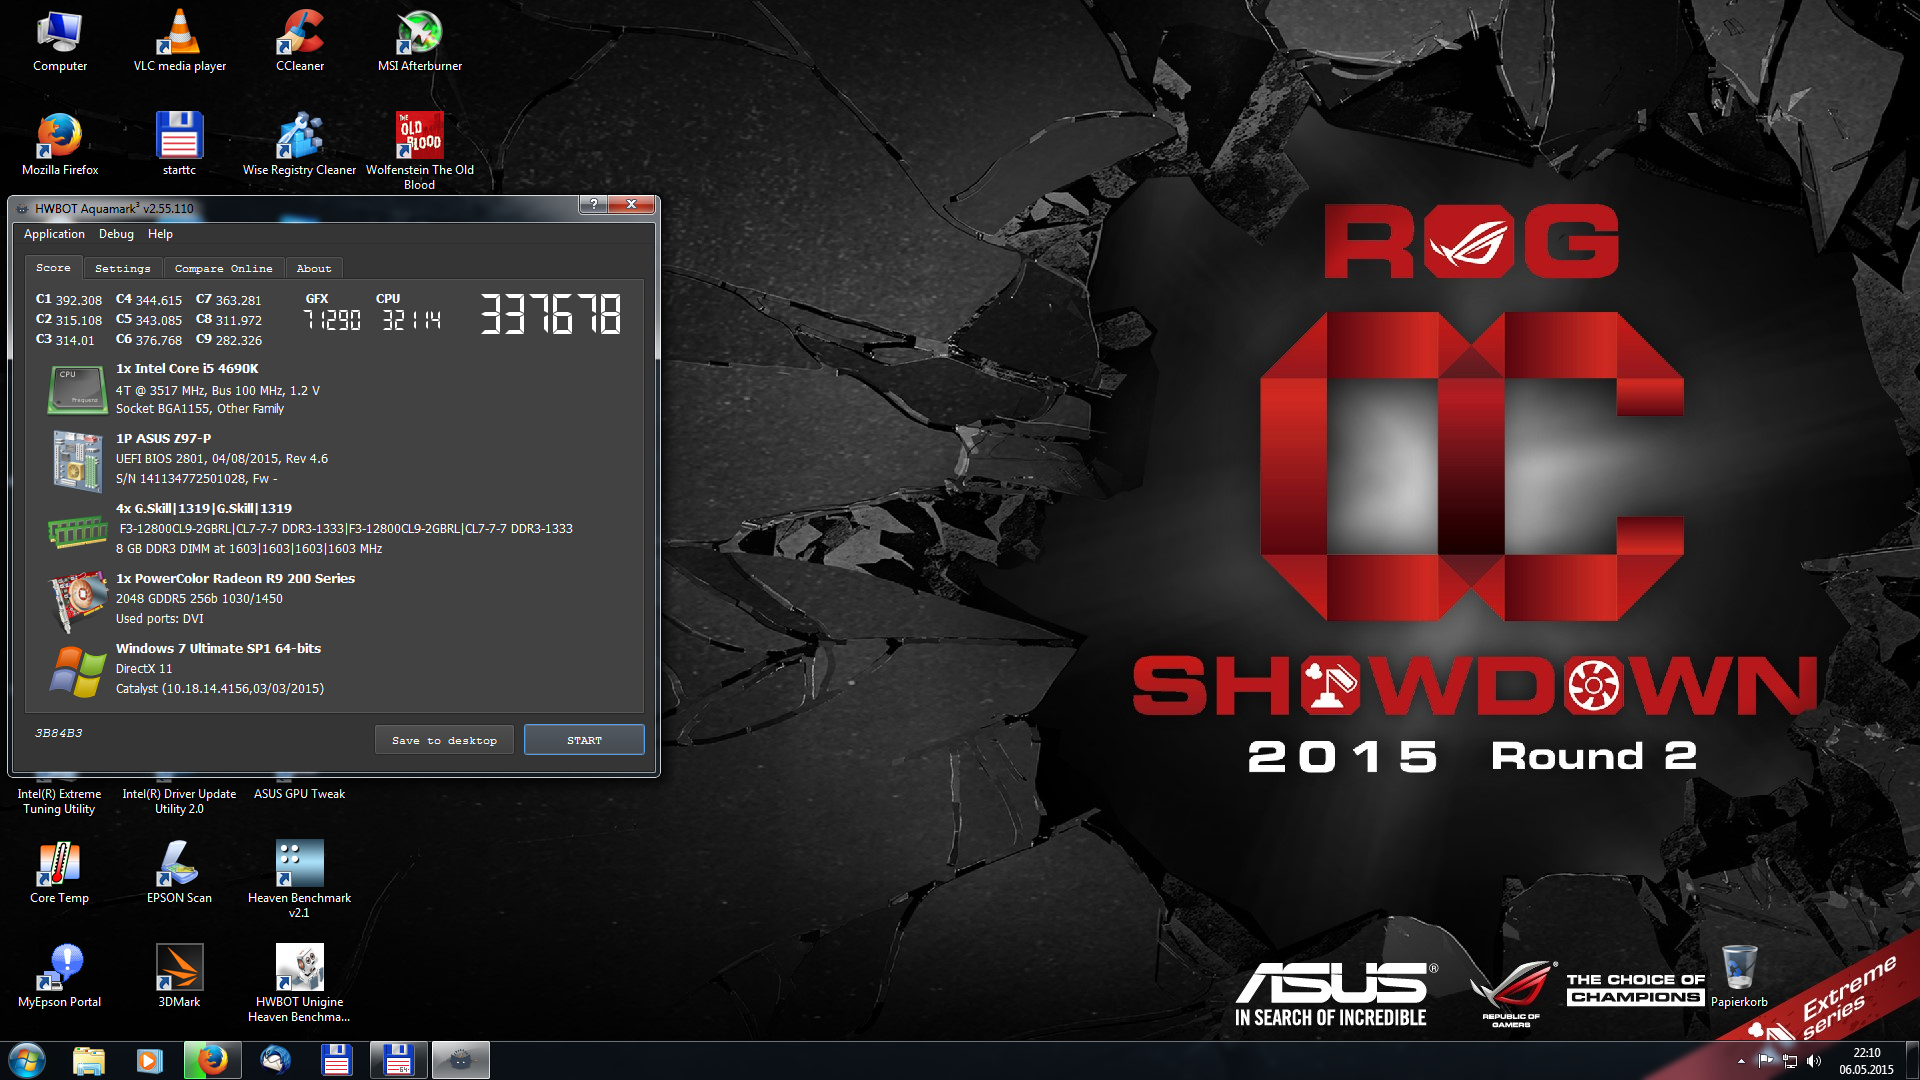The width and height of the screenshot is (1920, 1080).
Task: Open CCleaner desktop shortcut
Action: [x=300, y=40]
